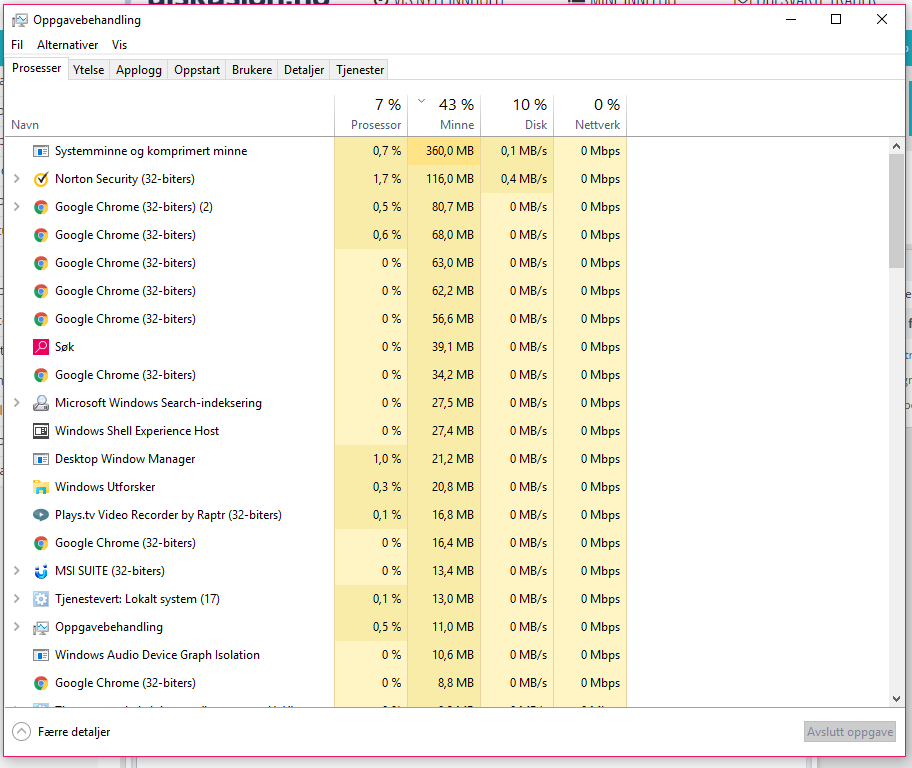Click the 116,0 MB memory cell
912x768 pixels.
[444, 179]
